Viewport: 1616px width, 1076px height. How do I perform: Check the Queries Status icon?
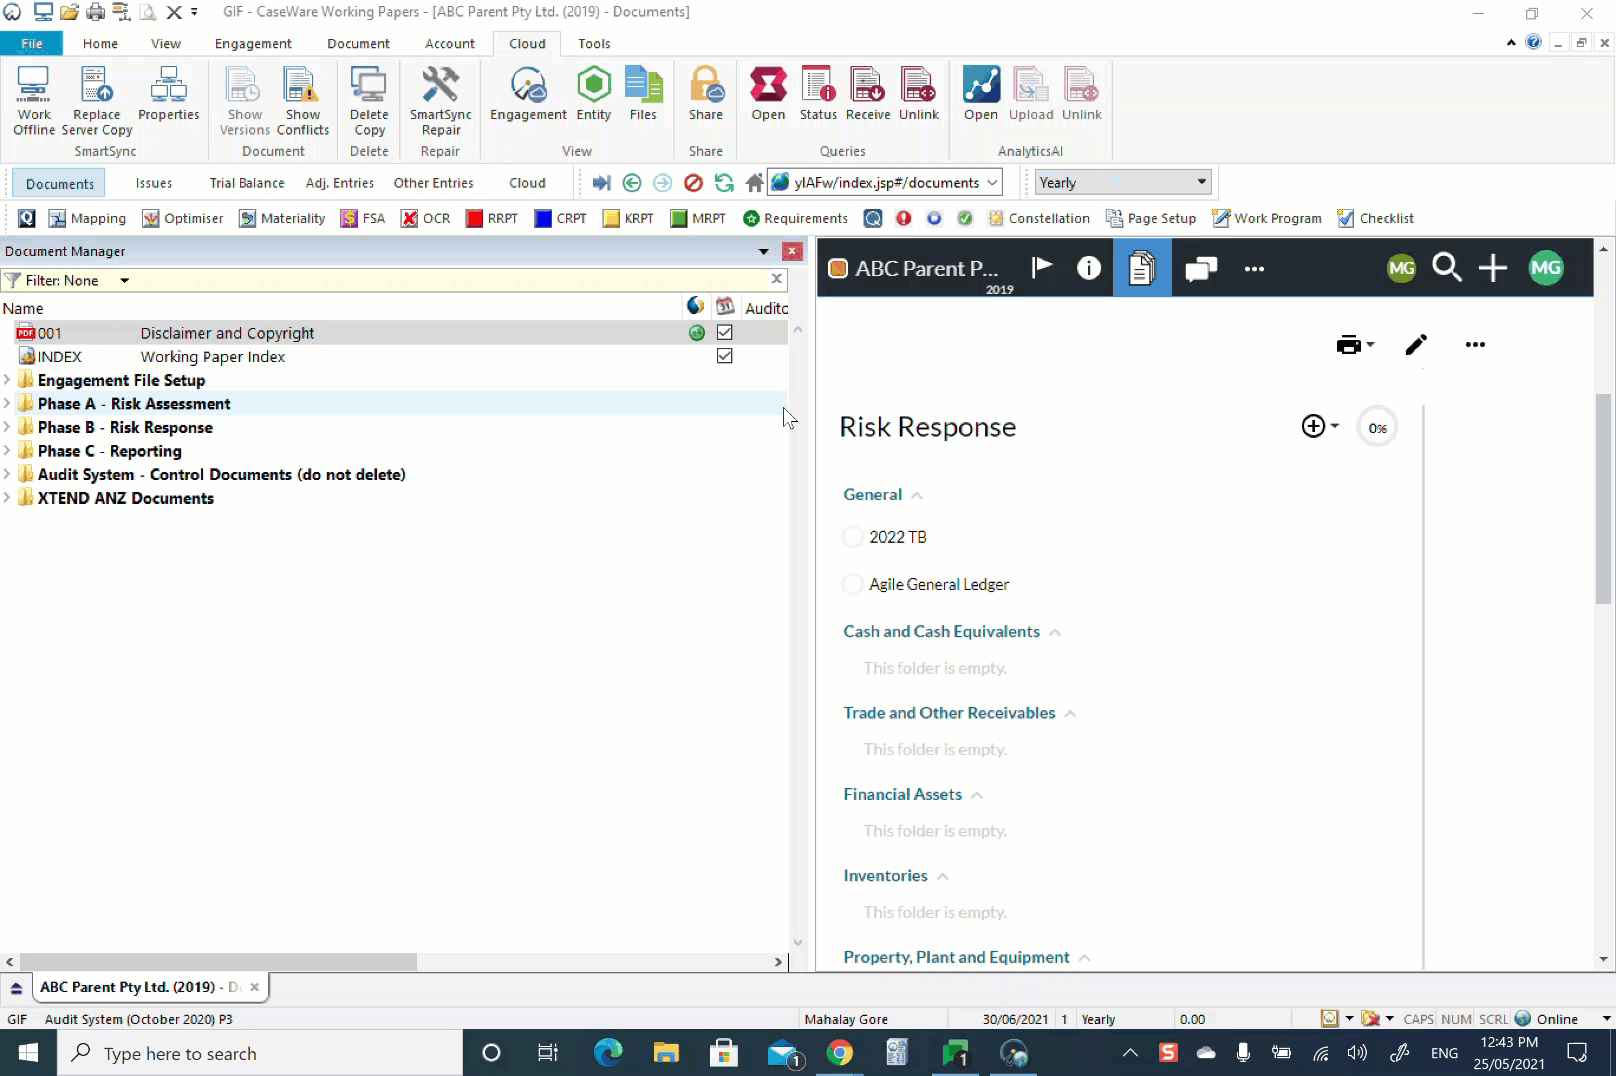click(818, 94)
